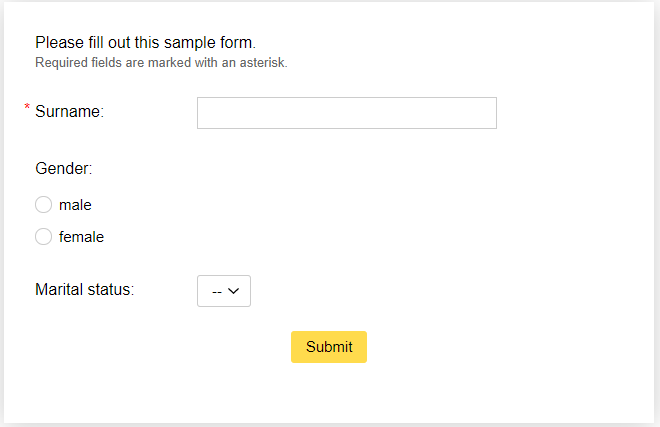This screenshot has width=660, height=427.
Task: Select the female radio button
Action: (x=43, y=237)
